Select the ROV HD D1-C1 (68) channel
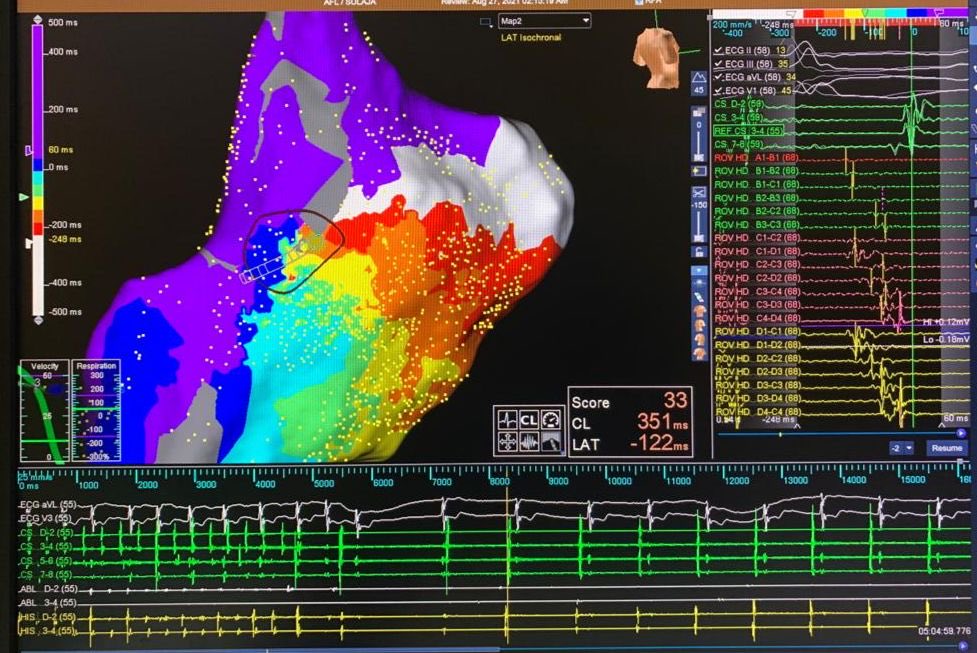Image resolution: width=977 pixels, height=653 pixels. pos(756,331)
